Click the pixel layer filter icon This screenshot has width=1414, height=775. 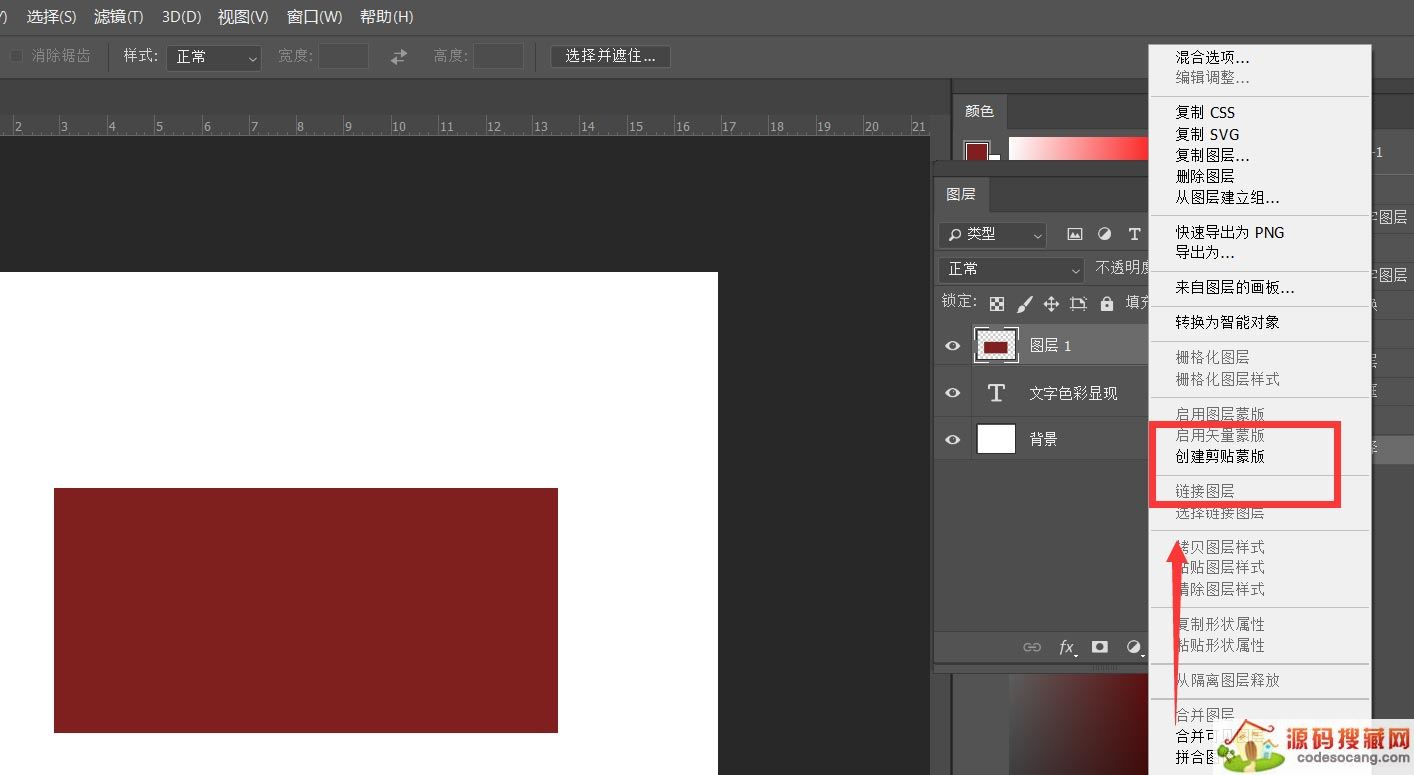(x=1075, y=234)
